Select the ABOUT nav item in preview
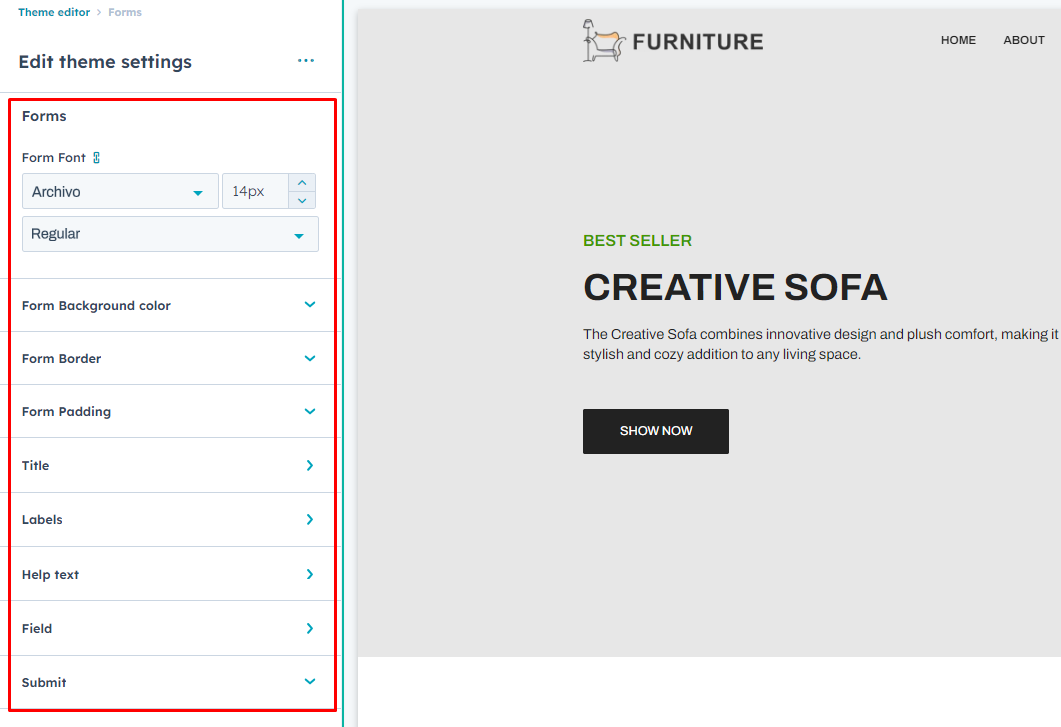Image resolution: width=1061 pixels, height=727 pixels. tap(1024, 40)
